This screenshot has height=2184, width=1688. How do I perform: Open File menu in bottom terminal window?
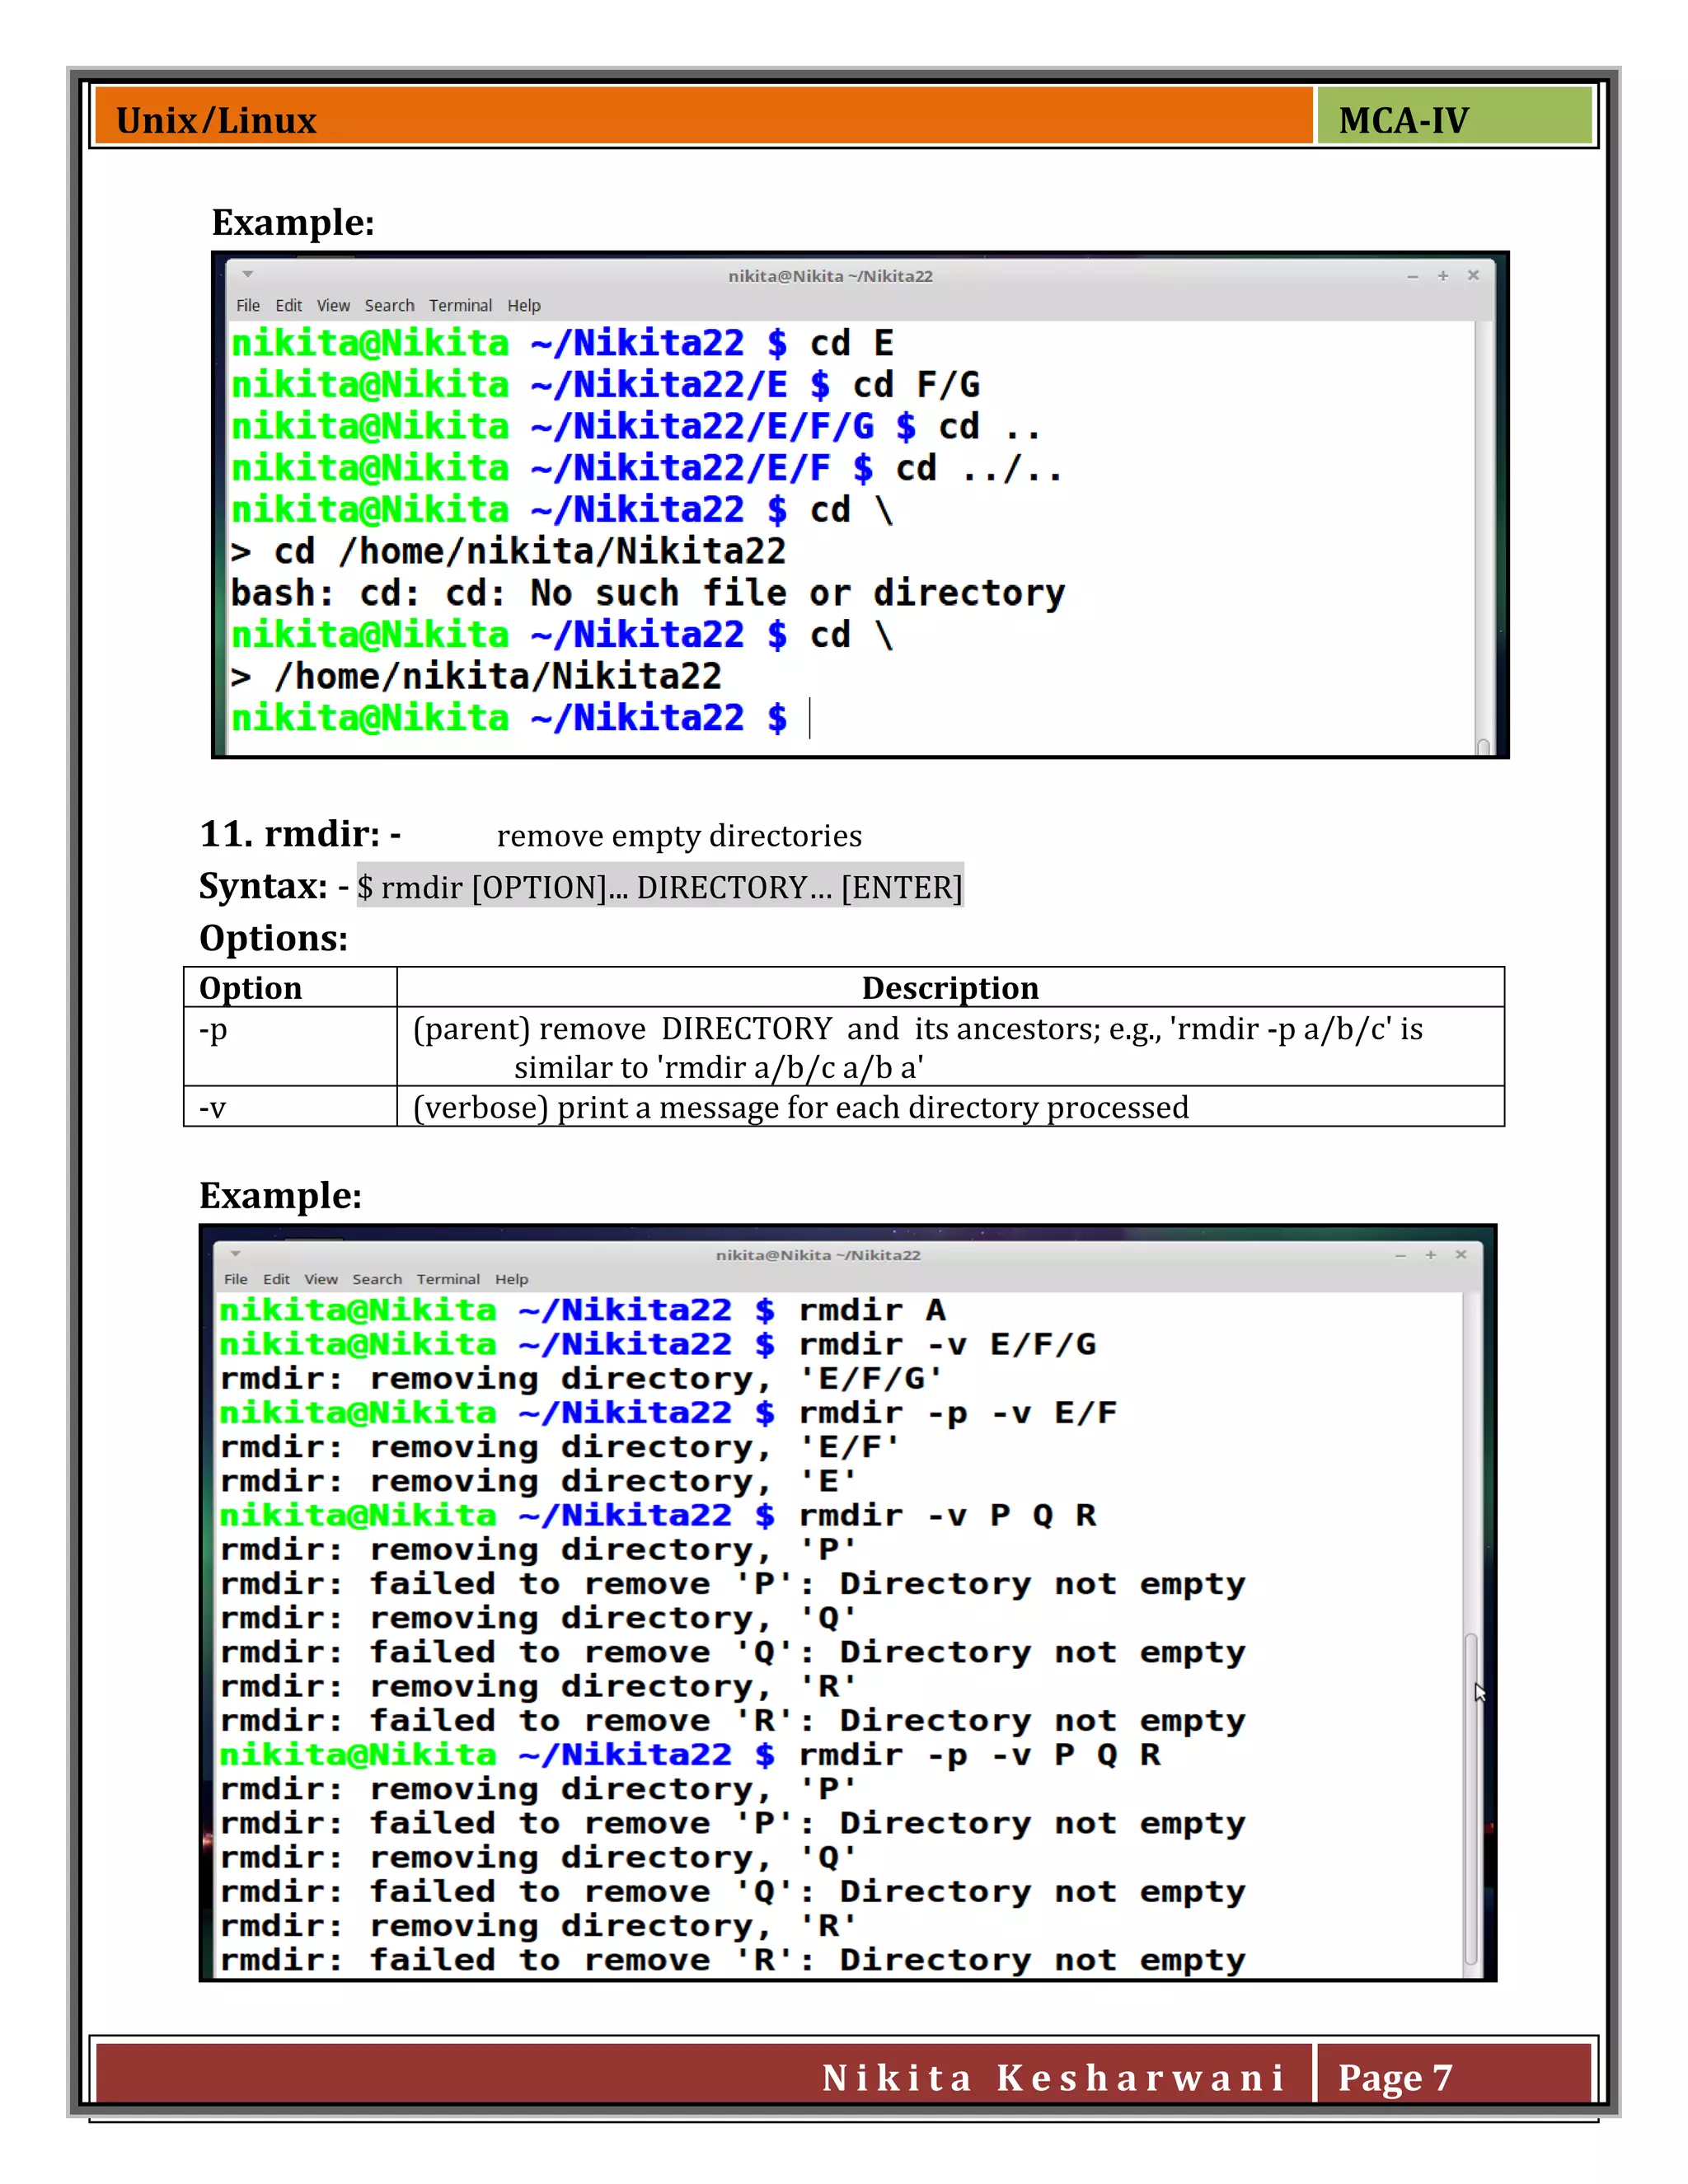[236, 1279]
